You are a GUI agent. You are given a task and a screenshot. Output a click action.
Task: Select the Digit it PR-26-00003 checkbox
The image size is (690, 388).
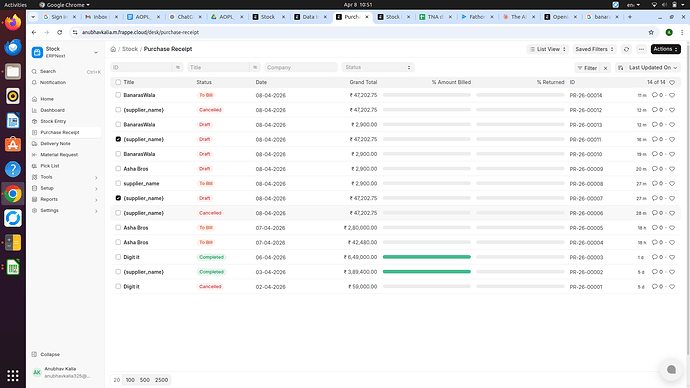click(118, 257)
